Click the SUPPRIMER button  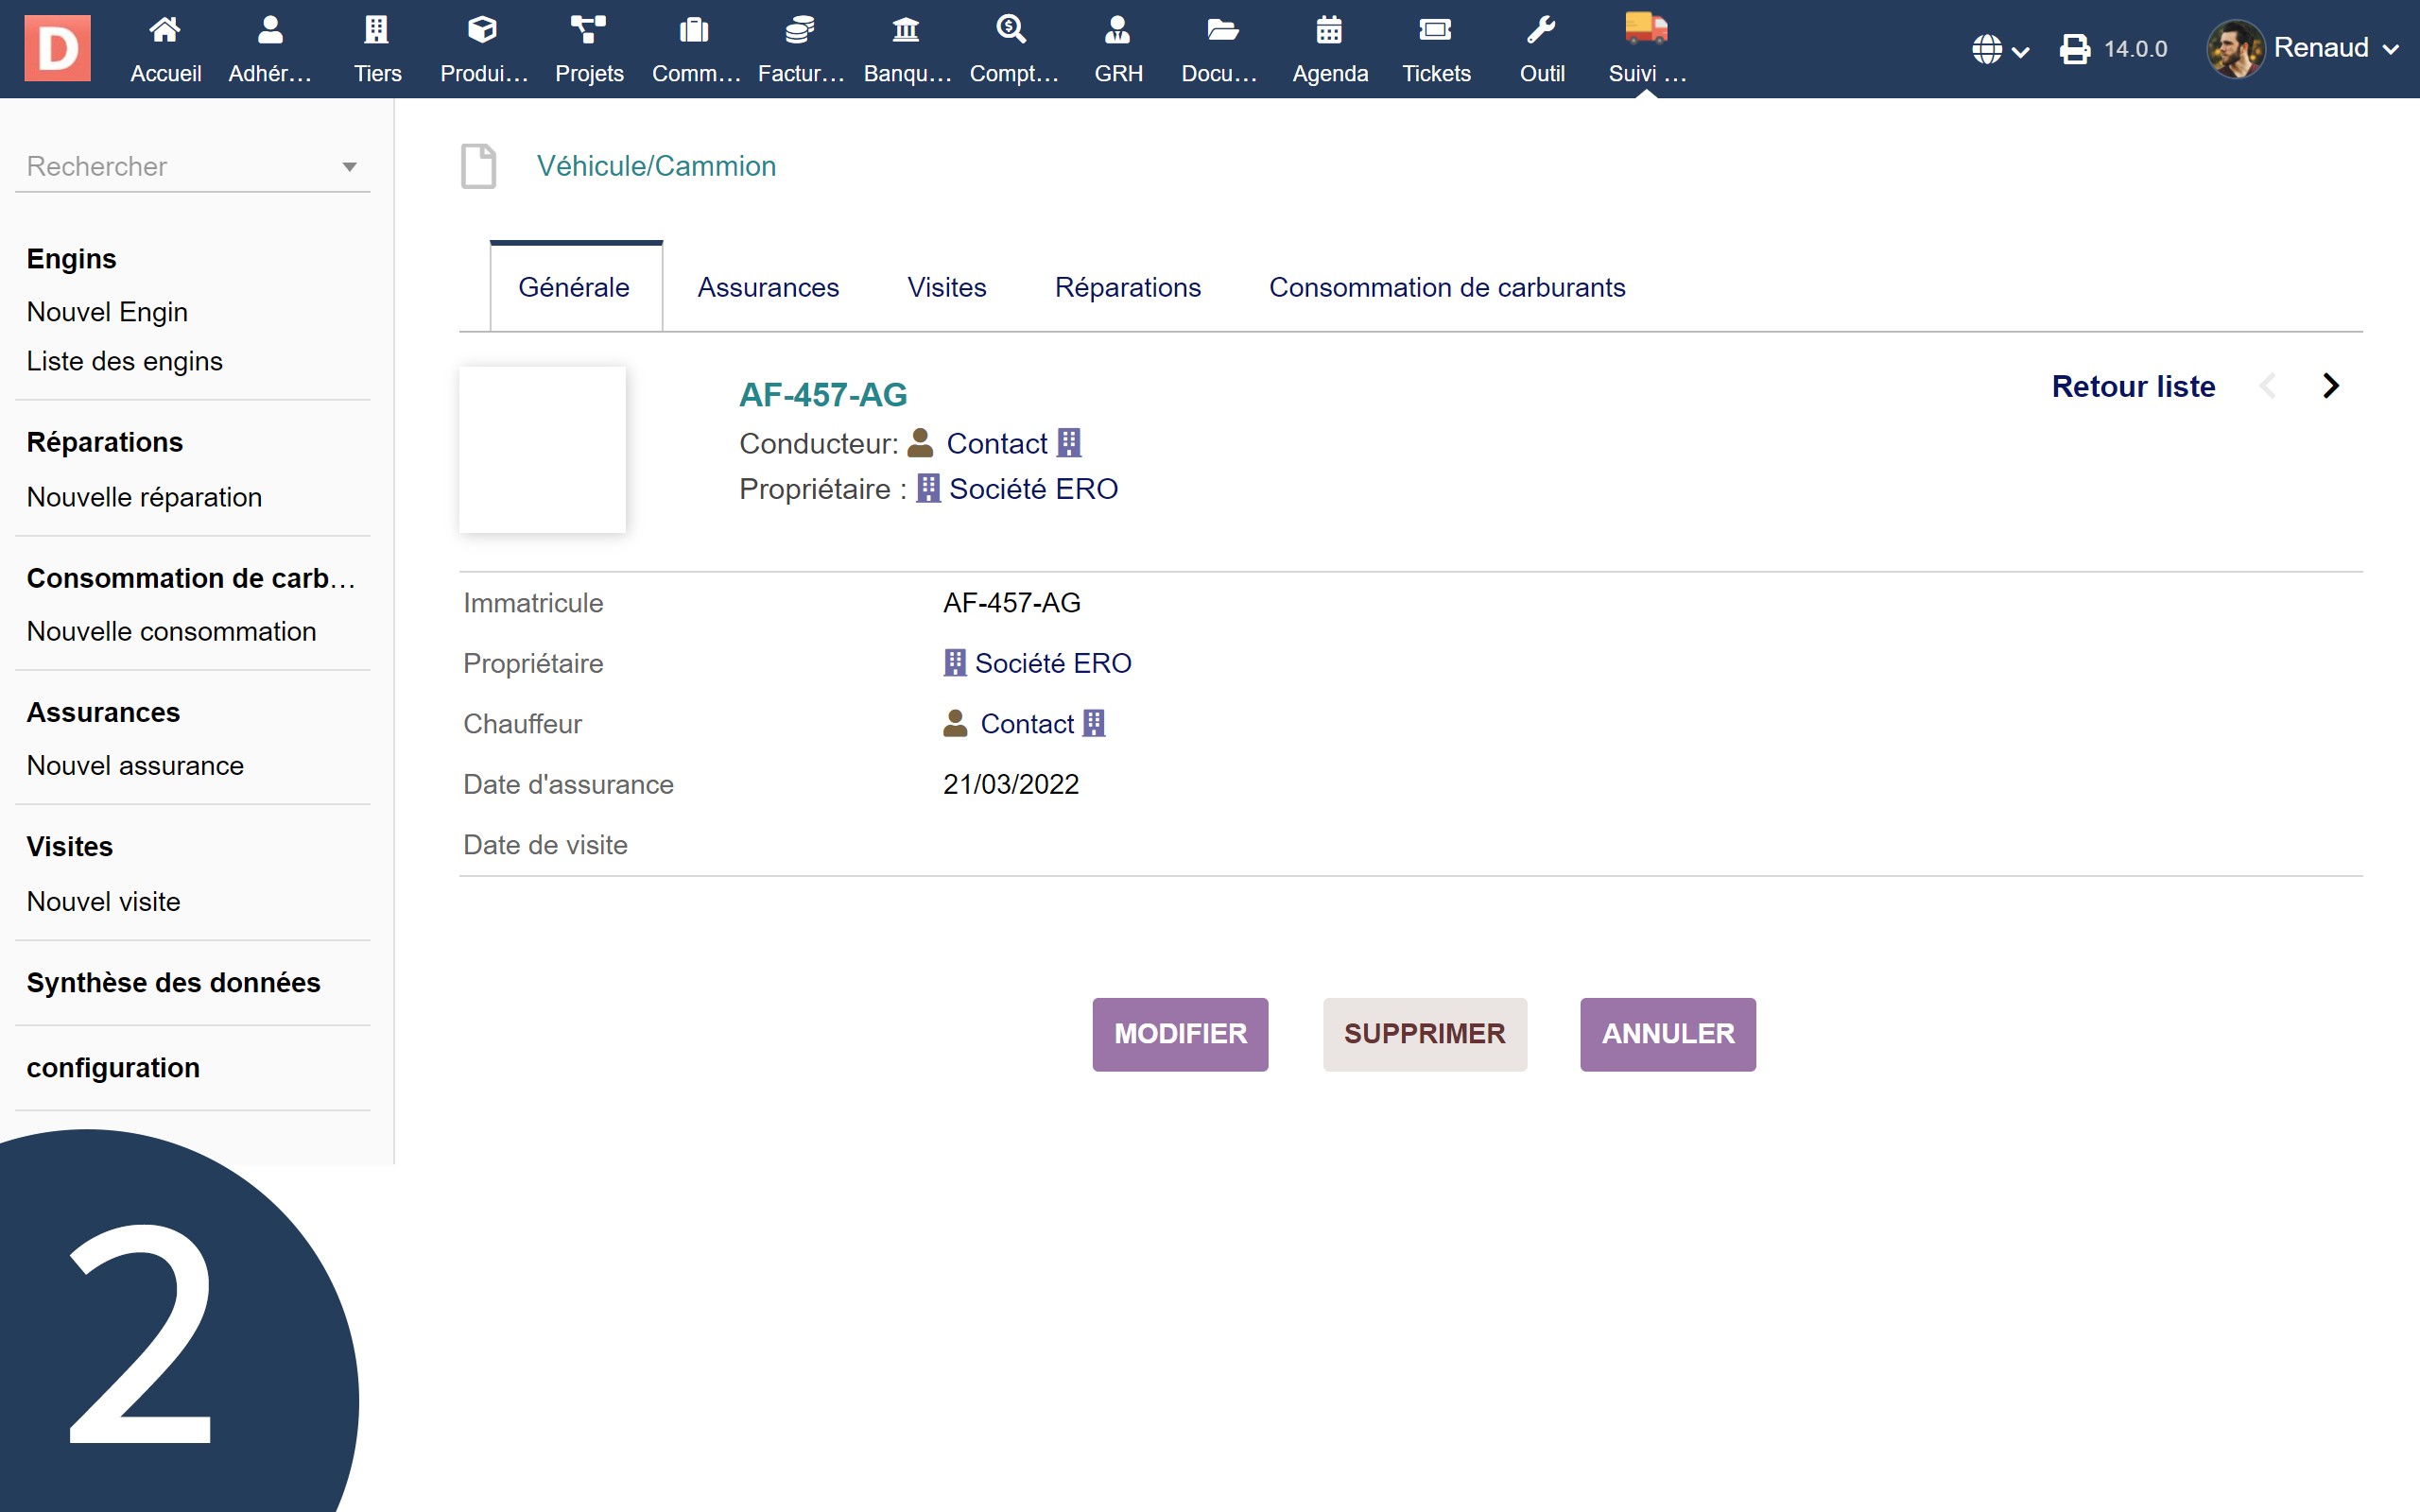tap(1424, 1034)
